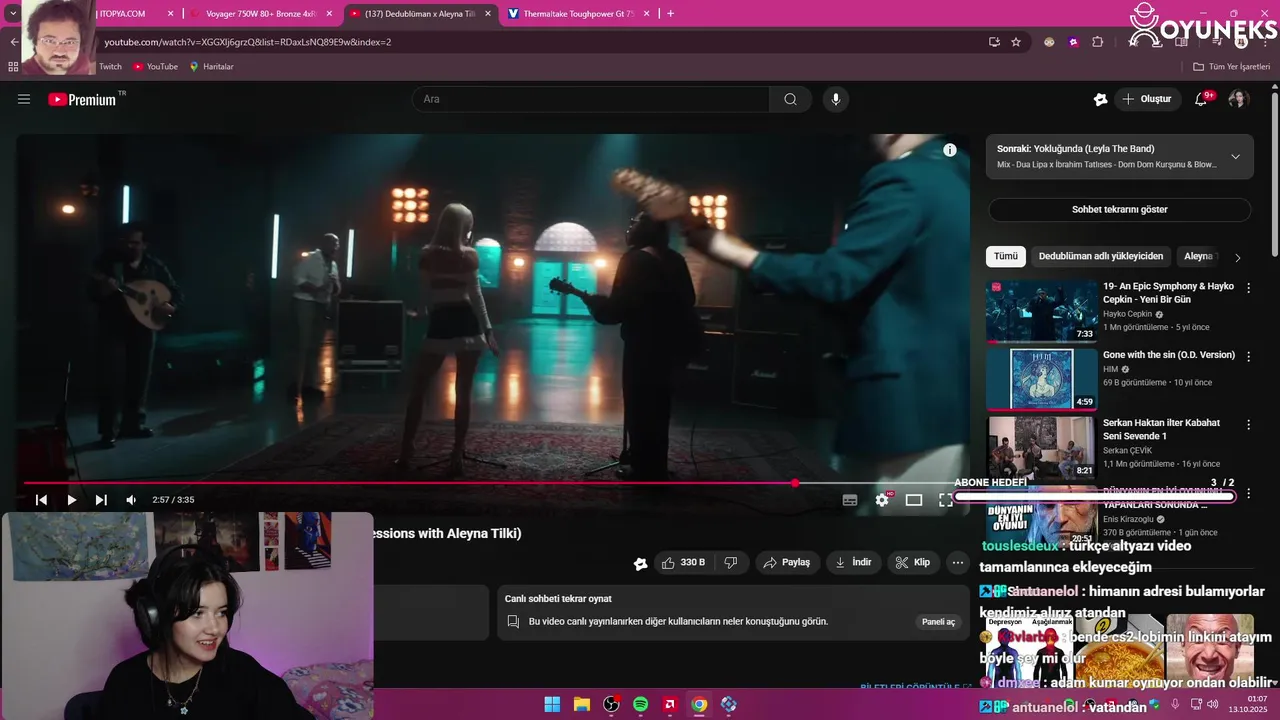The width and height of the screenshot is (1280, 720).
Task: Click the Paylaş share button
Action: click(787, 563)
